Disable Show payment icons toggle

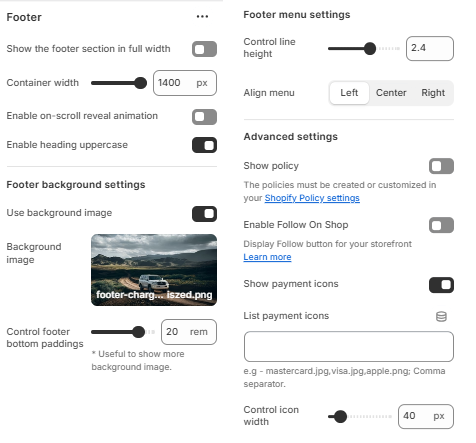[x=441, y=285]
